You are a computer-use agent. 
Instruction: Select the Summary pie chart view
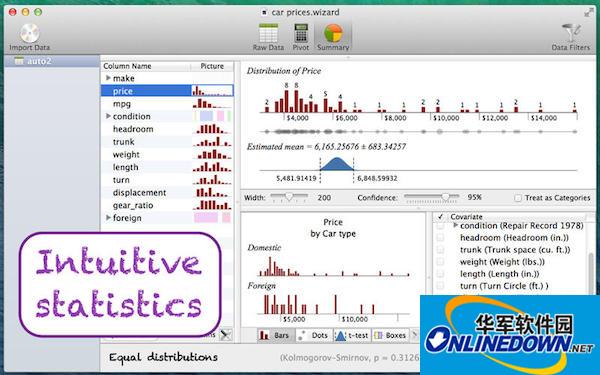click(333, 37)
